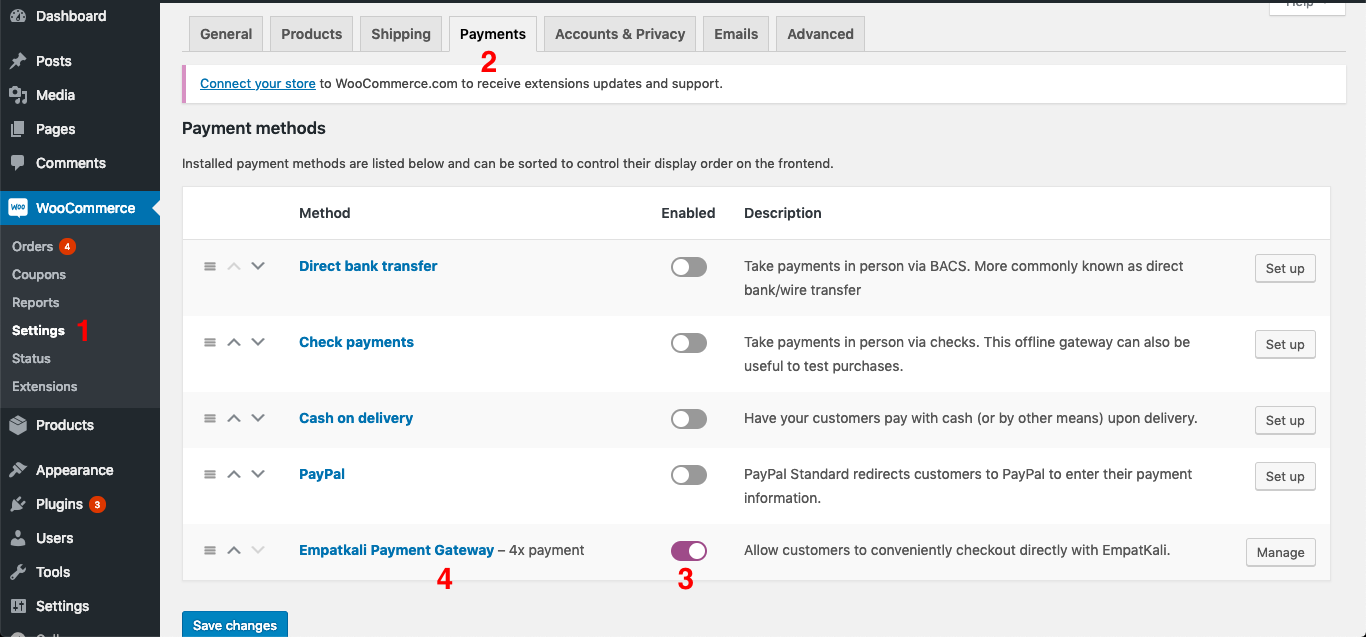This screenshot has height=637, width=1366.
Task: Click the sidebar Settings sliders icon
Action: tap(18, 606)
